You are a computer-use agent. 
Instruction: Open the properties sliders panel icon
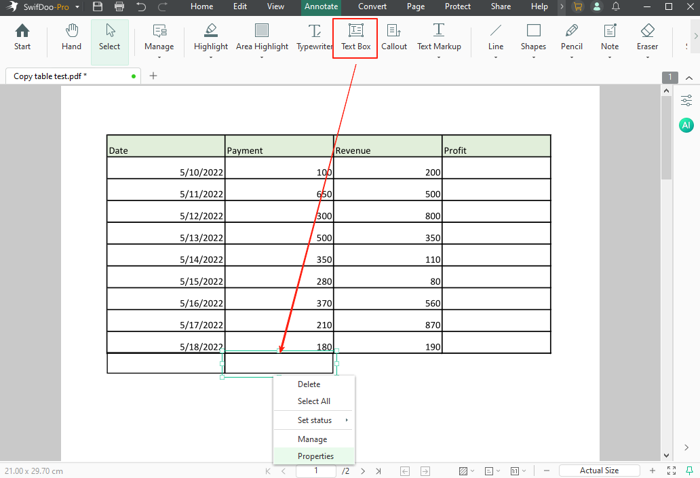(686, 100)
